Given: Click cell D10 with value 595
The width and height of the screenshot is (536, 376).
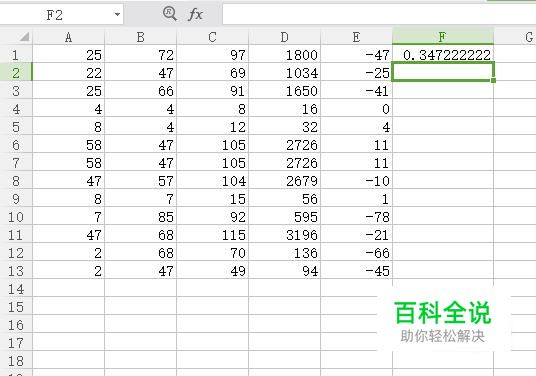Looking at the screenshot, I should [285, 217].
